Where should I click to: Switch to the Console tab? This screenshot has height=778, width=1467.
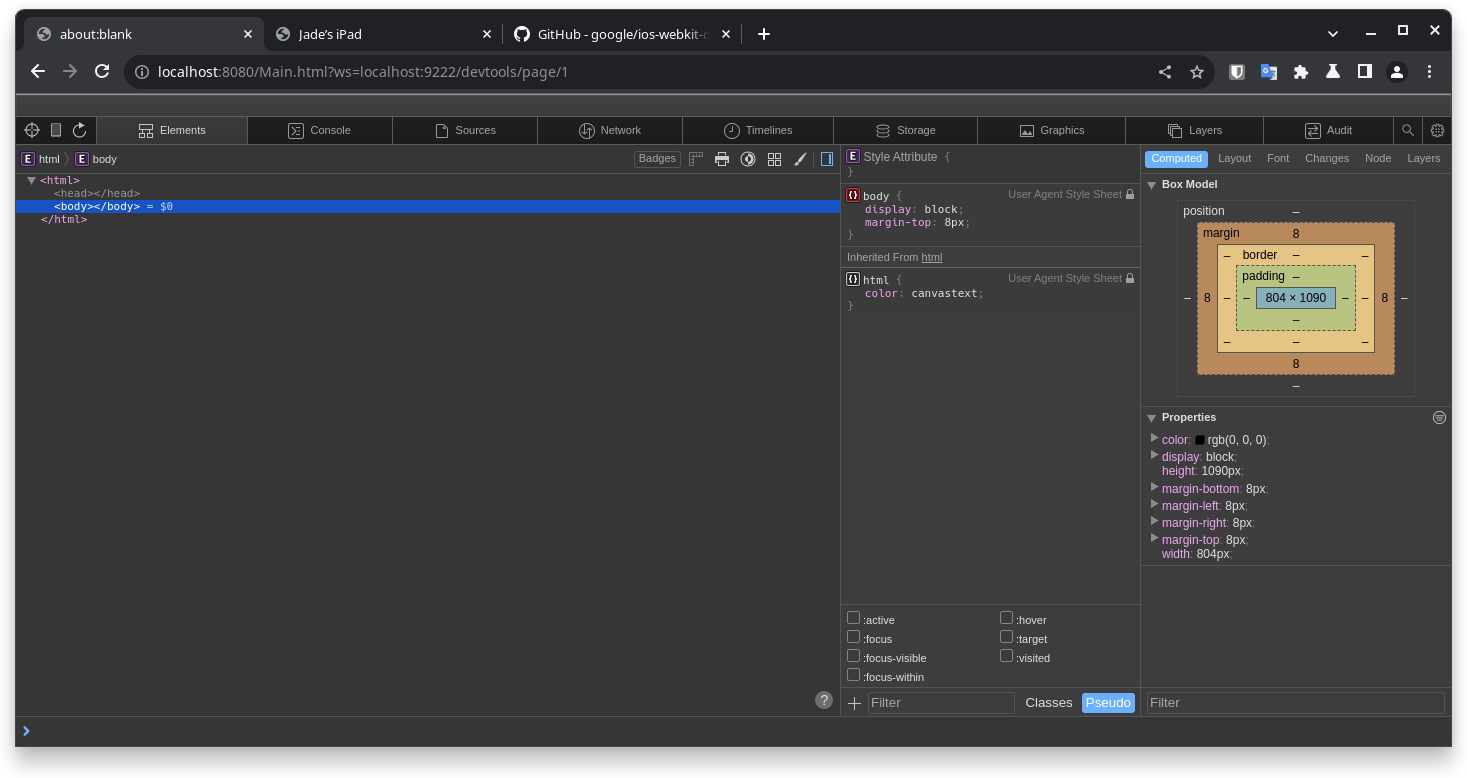click(x=320, y=130)
